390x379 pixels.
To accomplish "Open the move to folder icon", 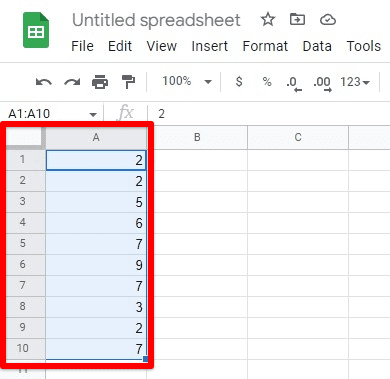I will [x=297, y=20].
